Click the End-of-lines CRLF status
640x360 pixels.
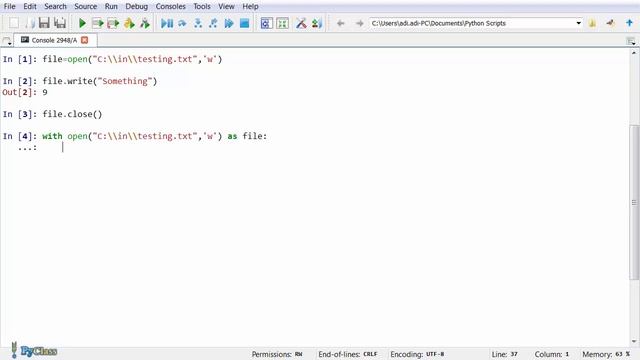point(348,354)
